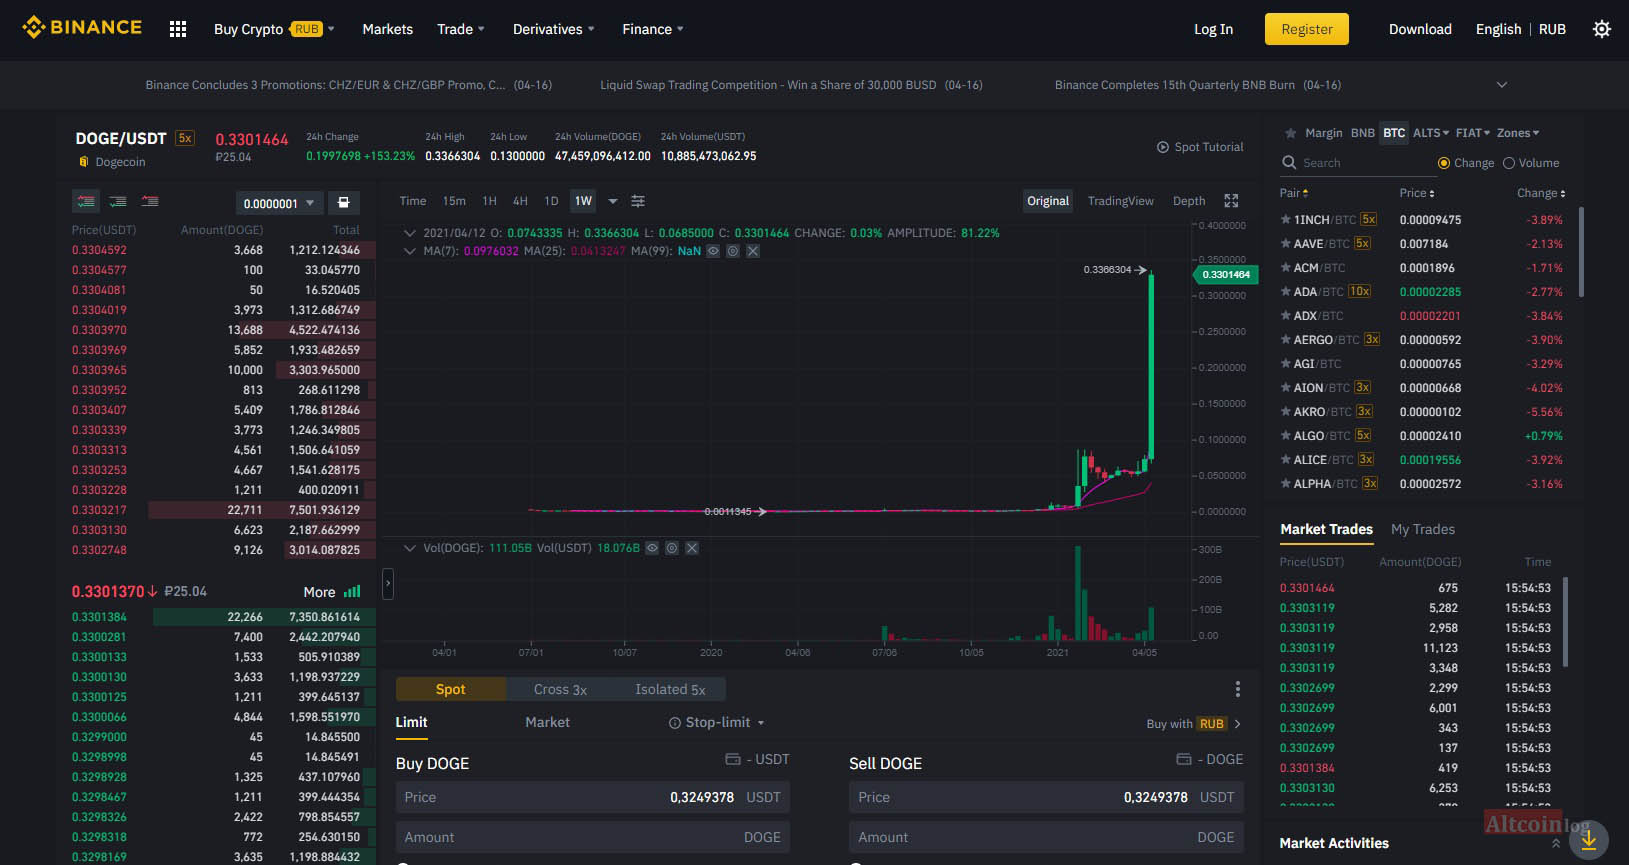Click the Log In link

click(1213, 29)
